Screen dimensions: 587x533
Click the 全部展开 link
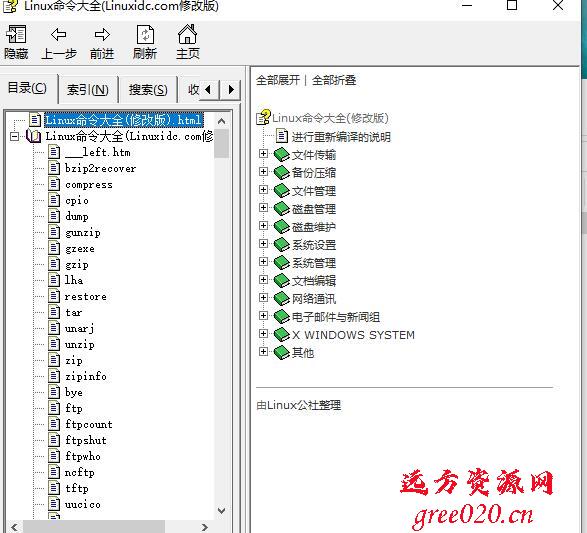(x=278, y=80)
